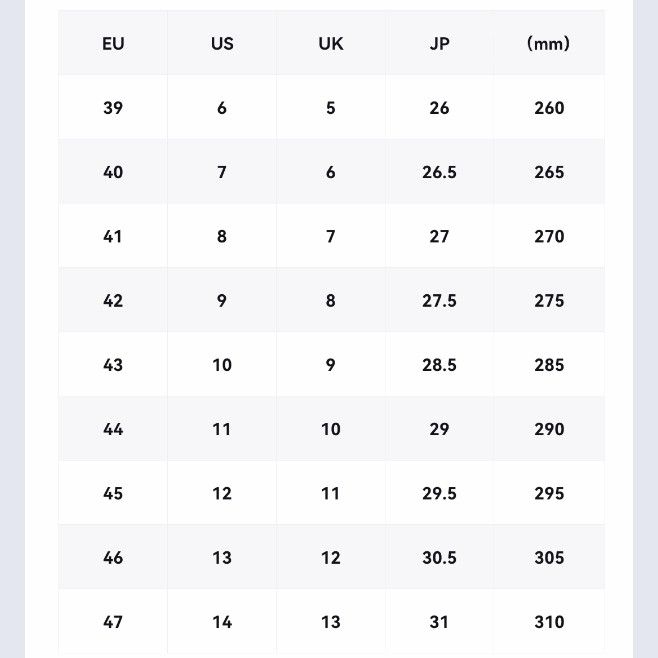The image size is (658, 658).
Task: Select the 275 millimeter cell
Action: tap(549, 300)
